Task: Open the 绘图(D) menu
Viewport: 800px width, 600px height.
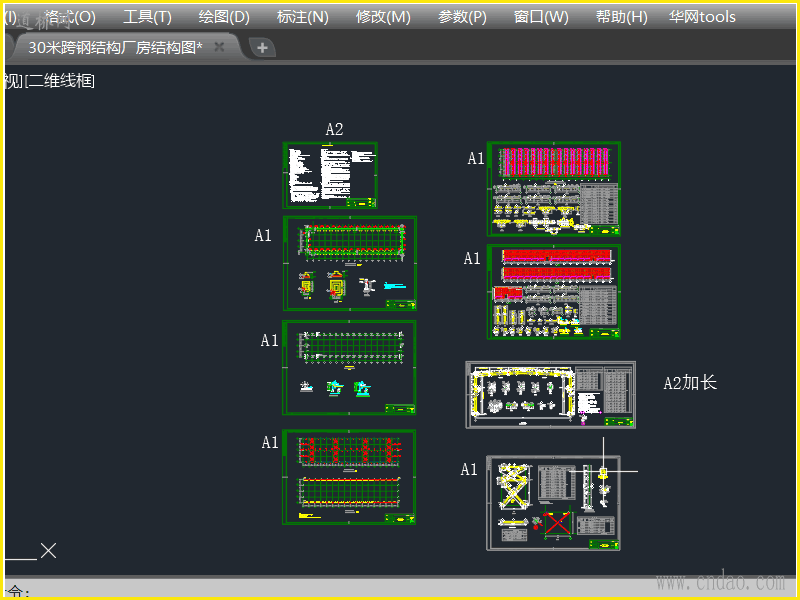Action: pyautogui.click(x=224, y=17)
